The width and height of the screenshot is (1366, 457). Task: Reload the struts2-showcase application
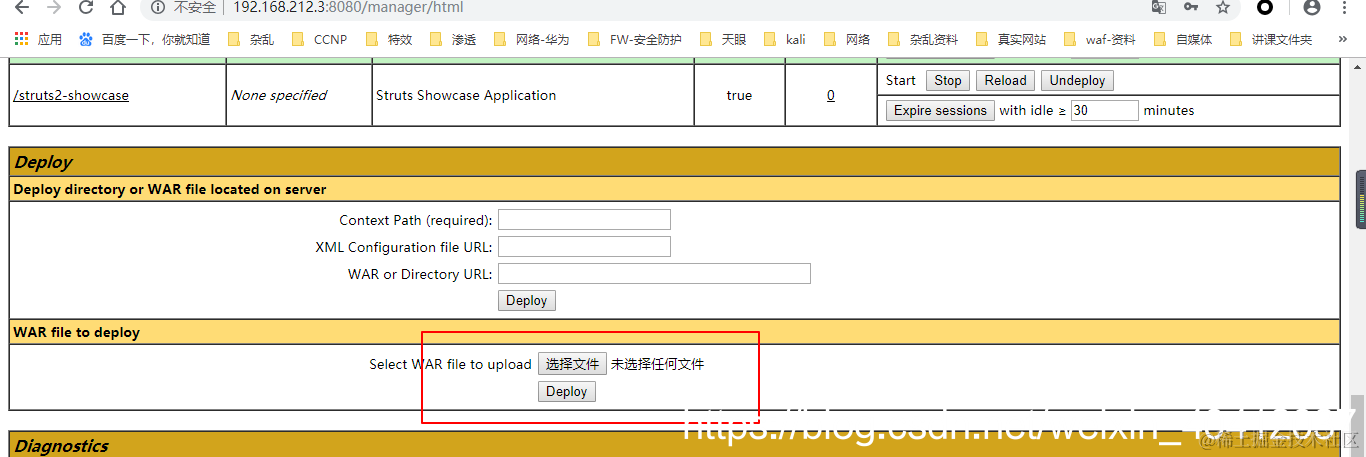coord(1006,80)
